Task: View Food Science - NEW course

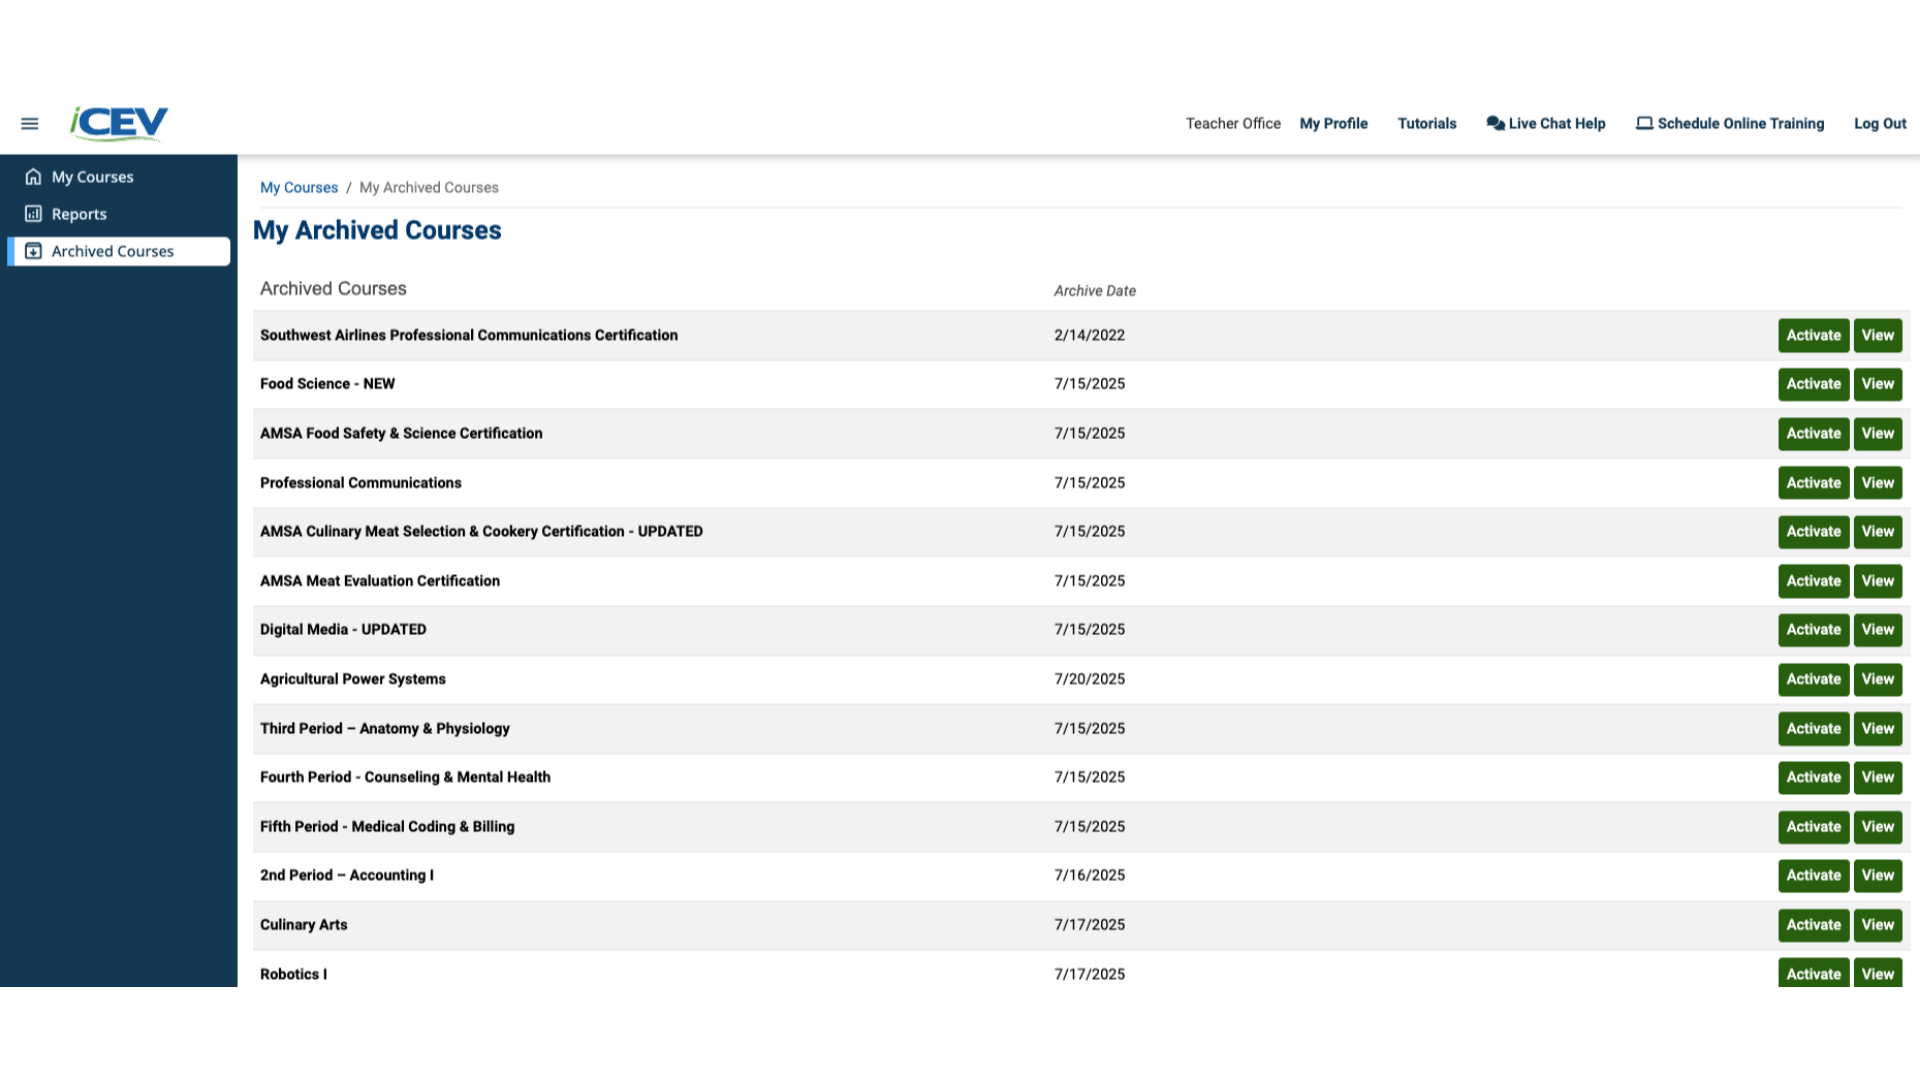Action: 1877,384
